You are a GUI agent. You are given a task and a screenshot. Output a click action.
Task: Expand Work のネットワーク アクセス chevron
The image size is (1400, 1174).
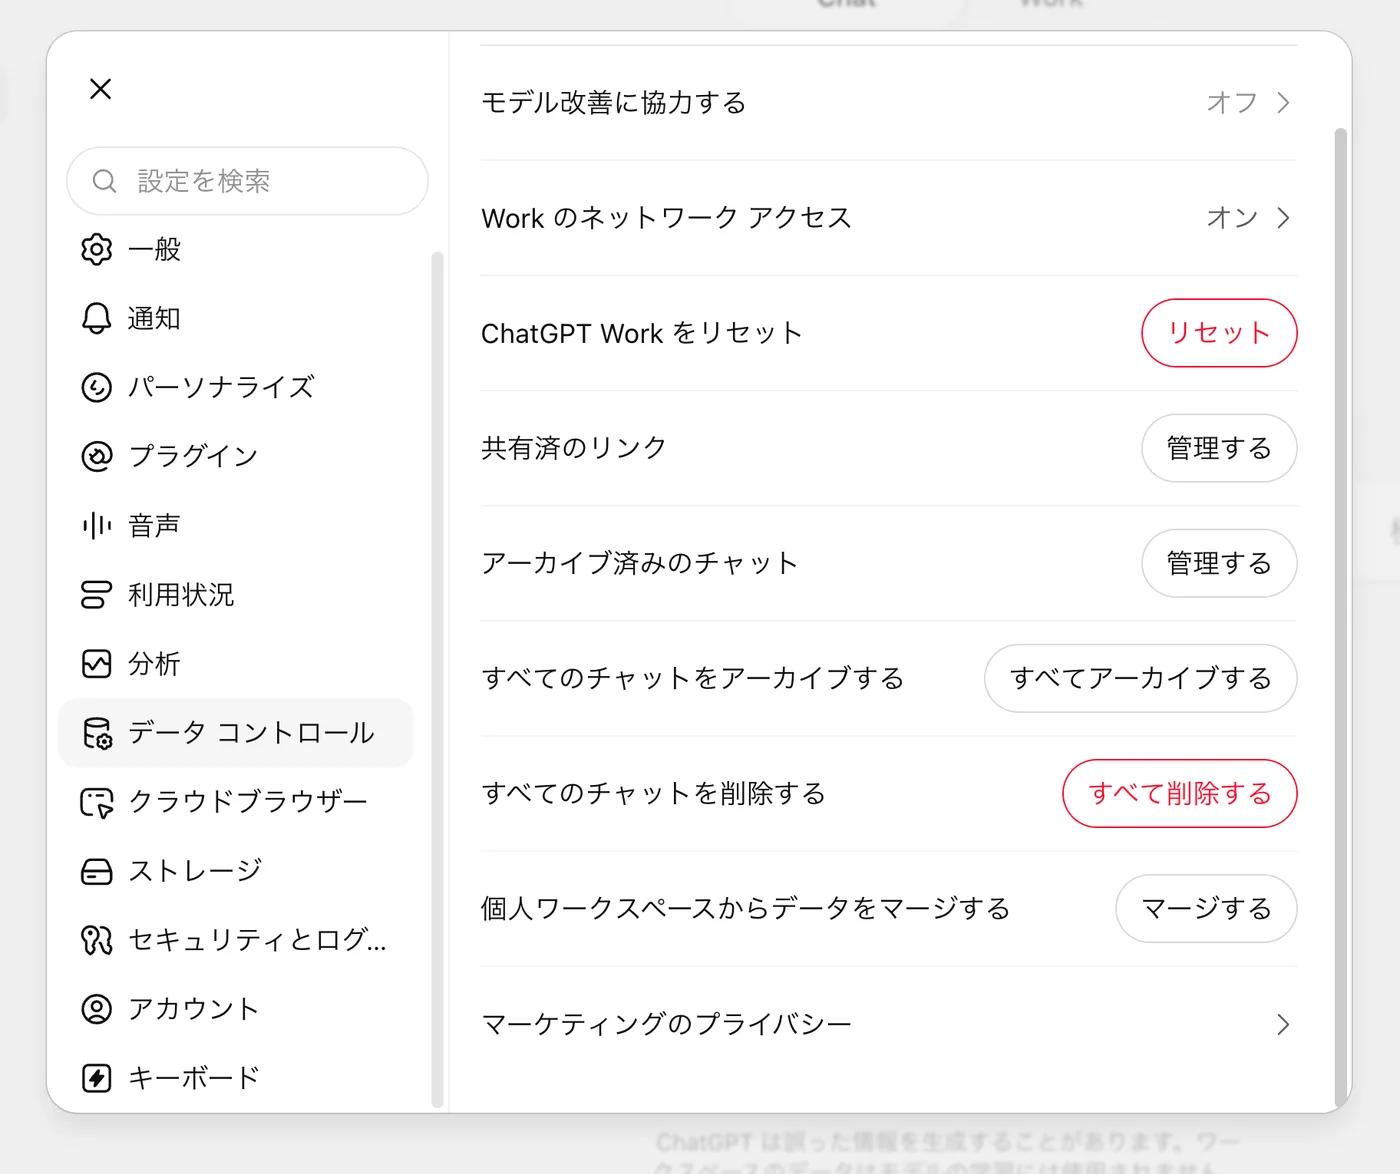pos(1283,218)
